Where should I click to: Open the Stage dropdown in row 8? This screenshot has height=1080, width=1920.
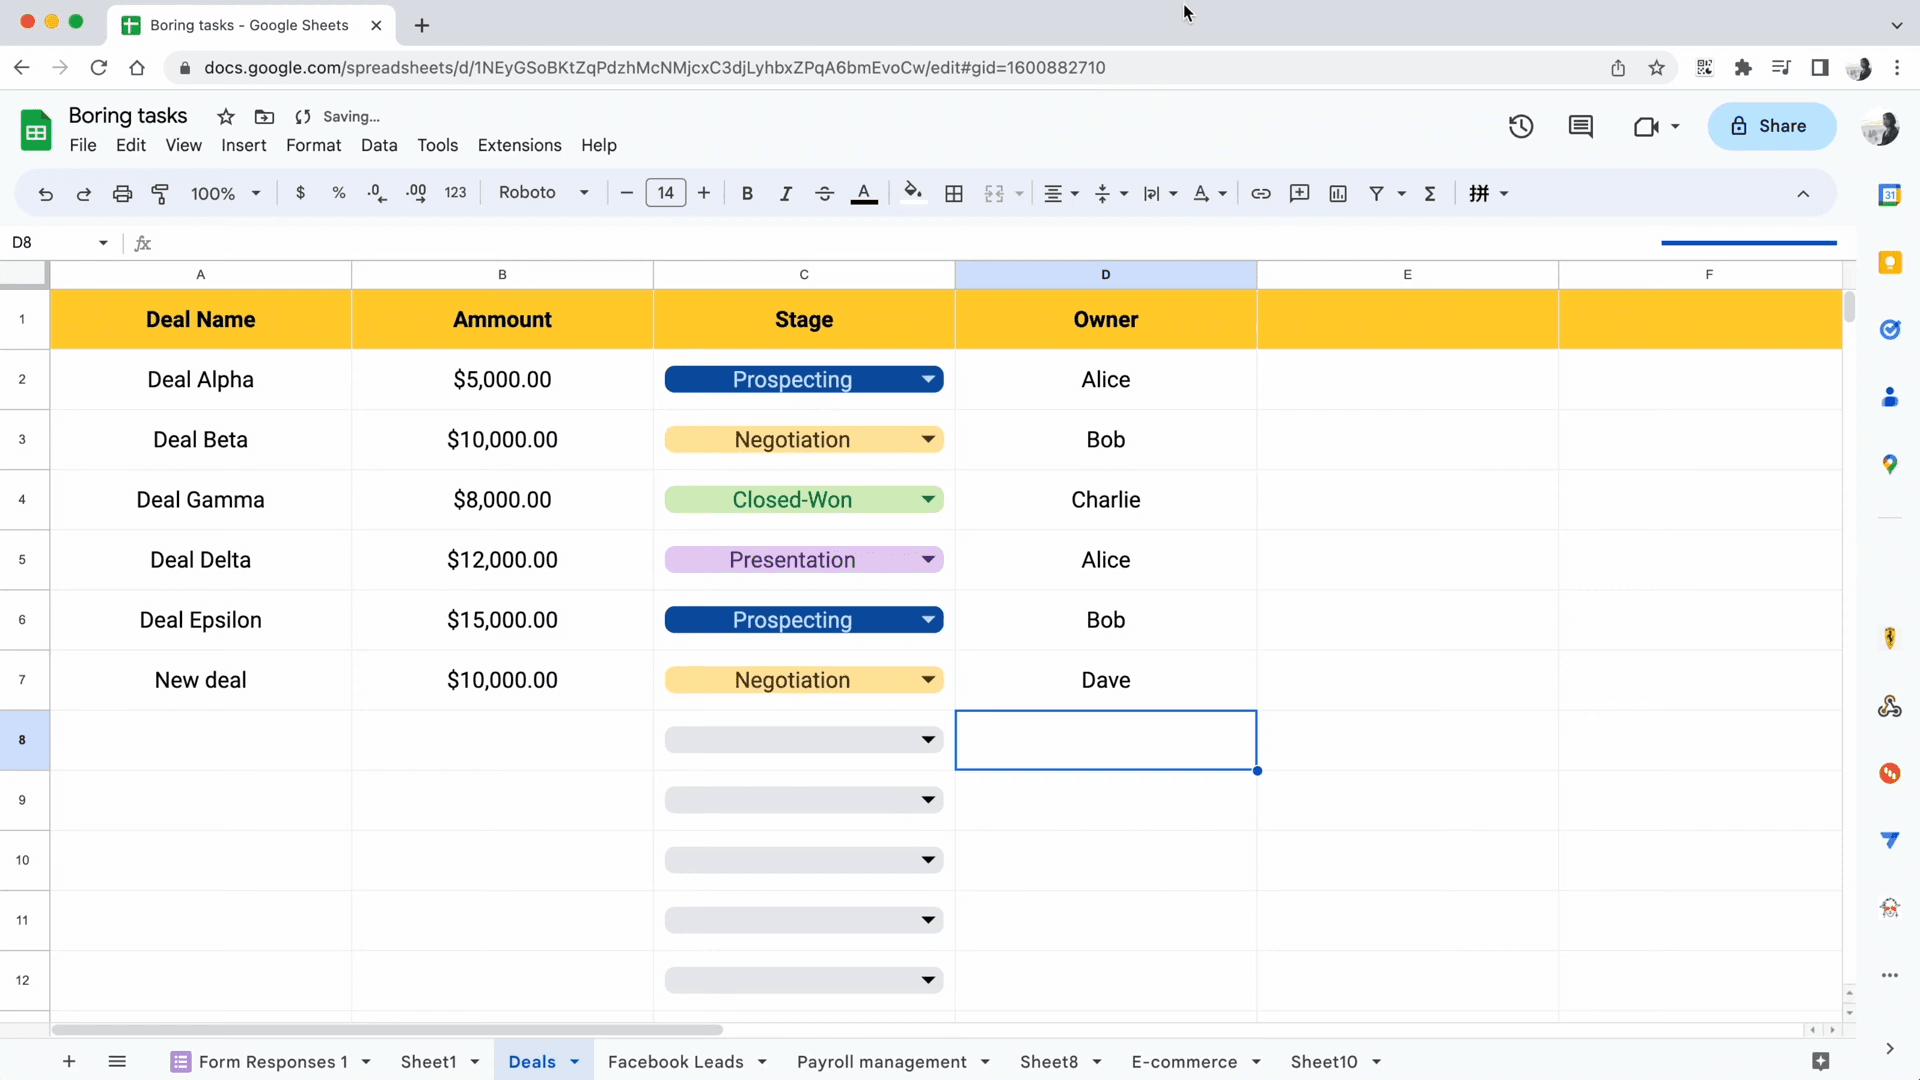coord(928,740)
